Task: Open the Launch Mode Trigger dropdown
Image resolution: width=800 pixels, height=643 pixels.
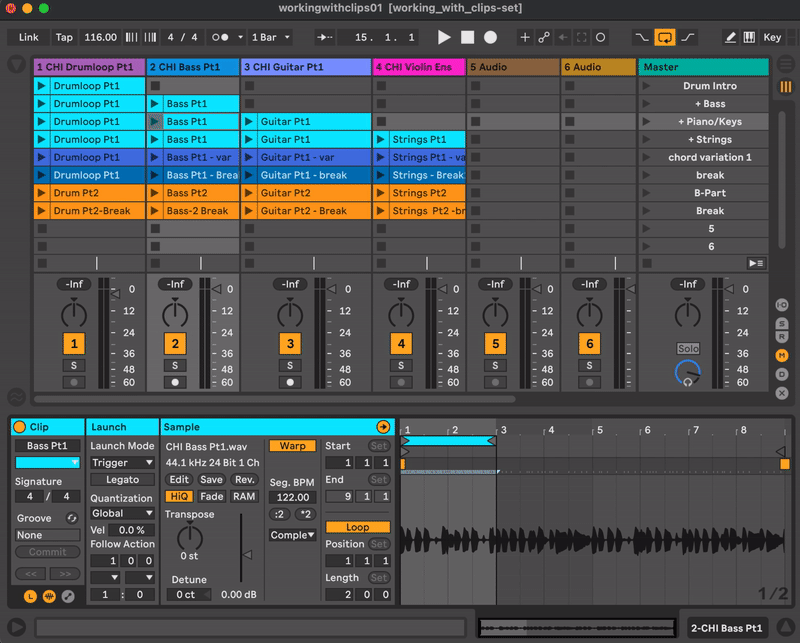Action: click(122, 463)
